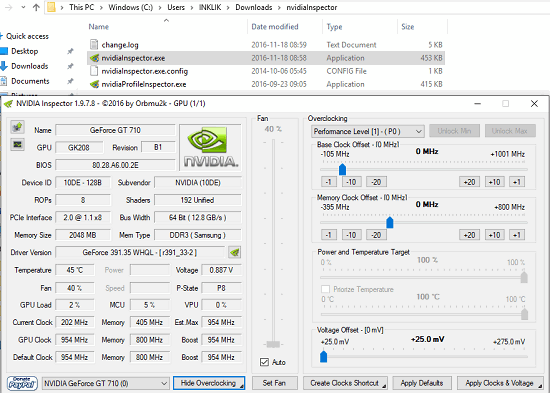Open the Explorer recent locations dropdown arrow
Screen dimensions: 550x393
pyautogui.click(x=23, y=7)
